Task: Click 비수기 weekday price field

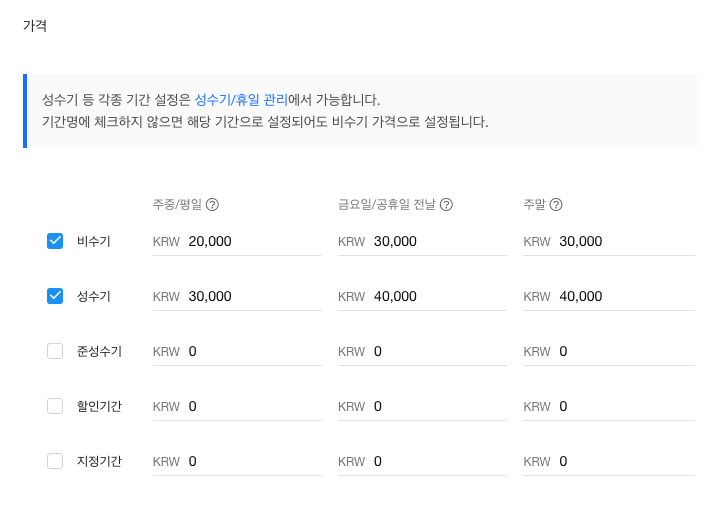Action: point(250,241)
